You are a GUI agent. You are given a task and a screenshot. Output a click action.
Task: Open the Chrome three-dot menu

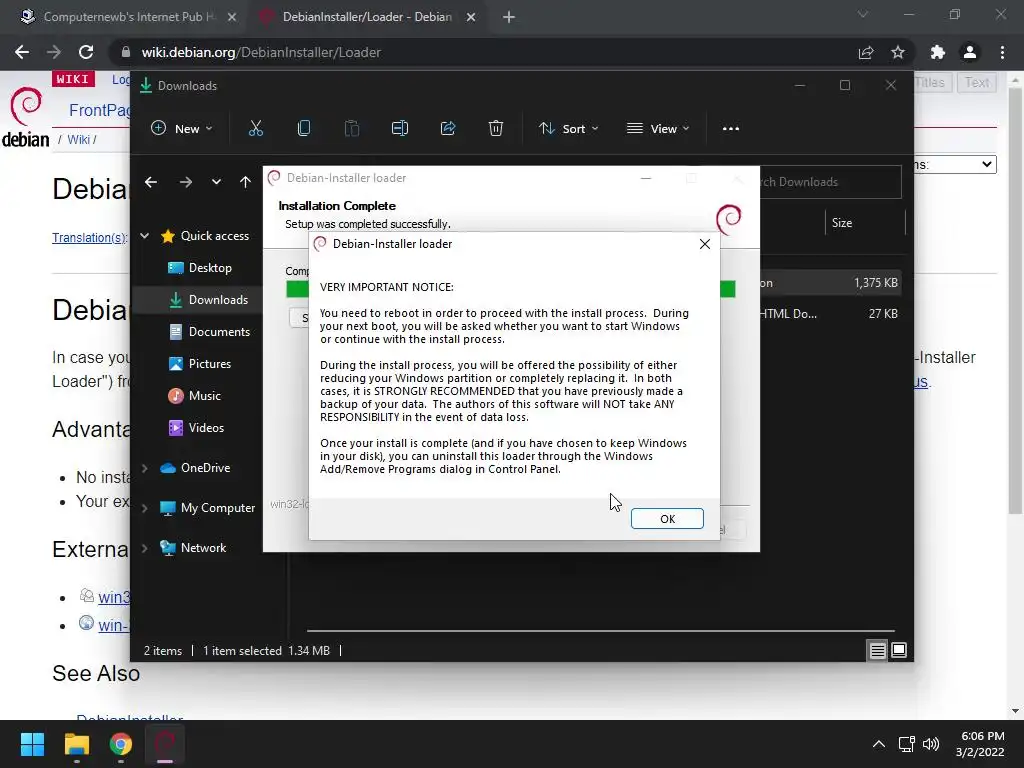point(1002,52)
